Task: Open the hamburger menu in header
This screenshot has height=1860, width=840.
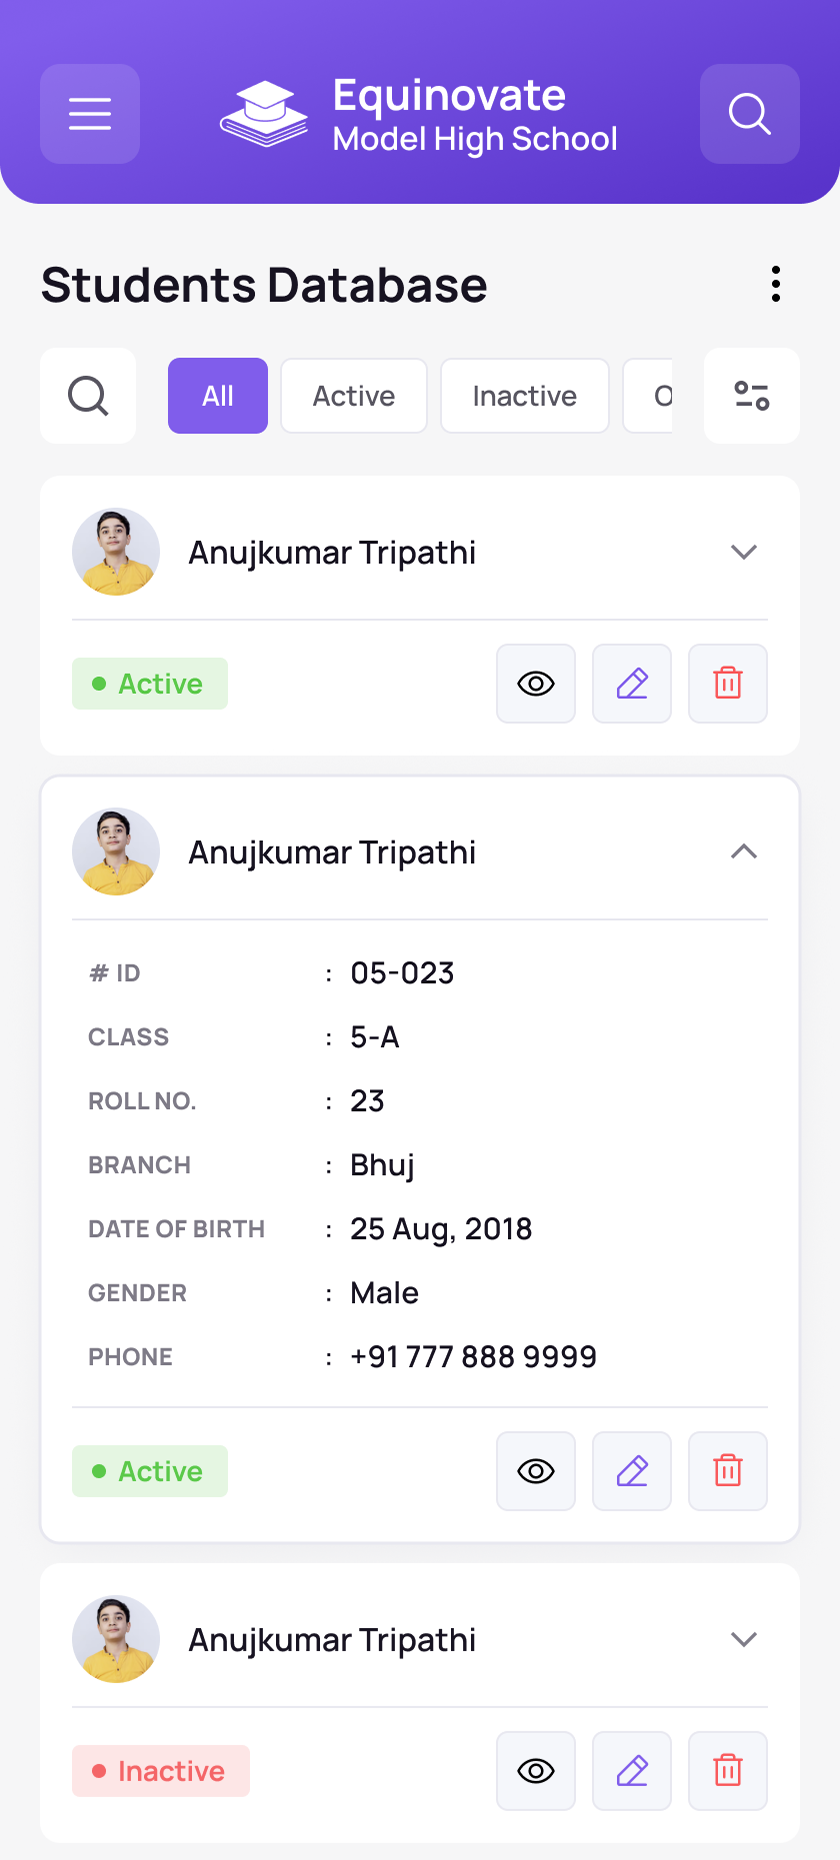Action: (x=90, y=114)
